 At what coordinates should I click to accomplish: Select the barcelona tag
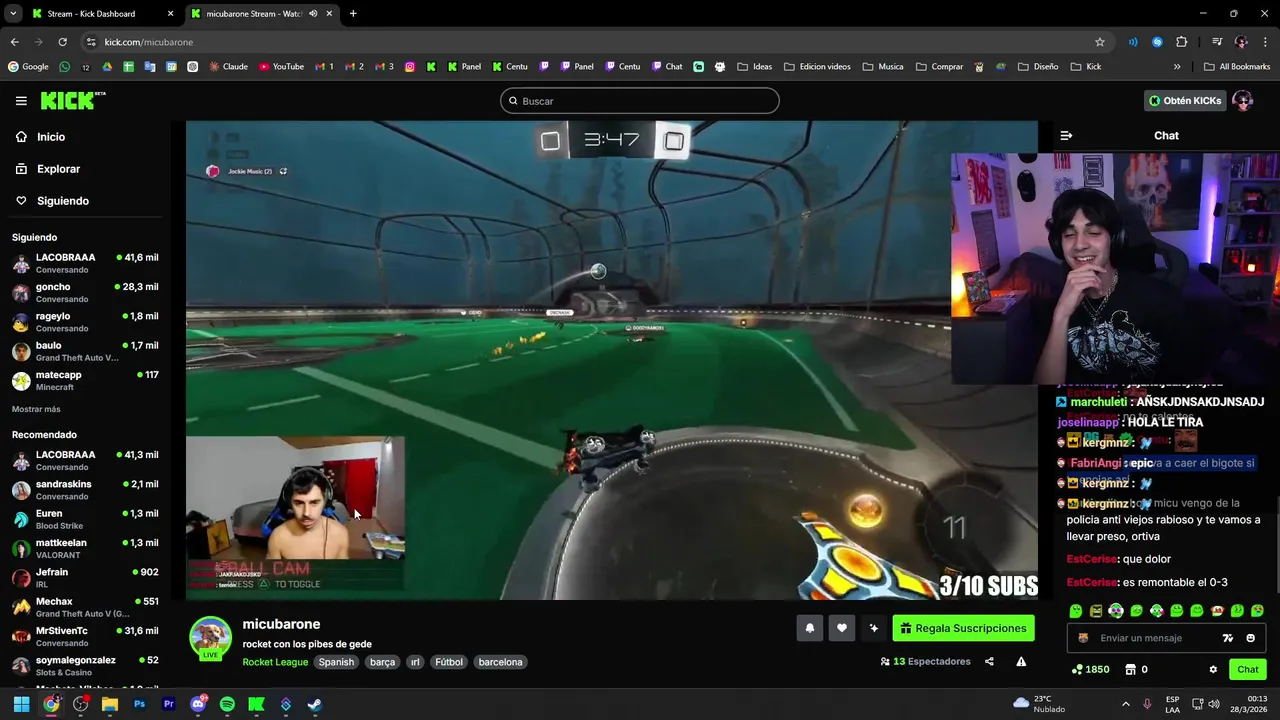click(x=500, y=662)
